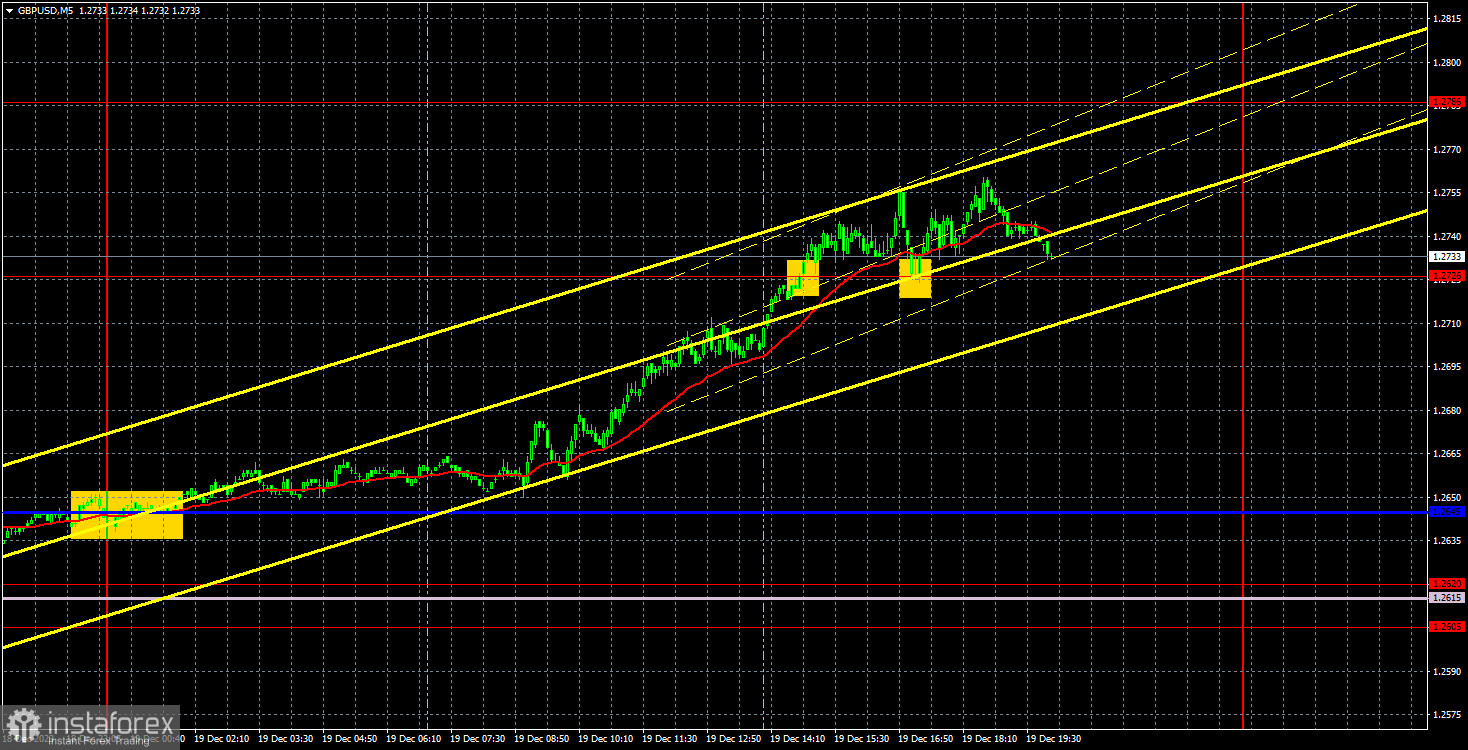Select the red 1.2786 price level tag
Viewport: 1468px width, 750px height.
[x=1447, y=102]
